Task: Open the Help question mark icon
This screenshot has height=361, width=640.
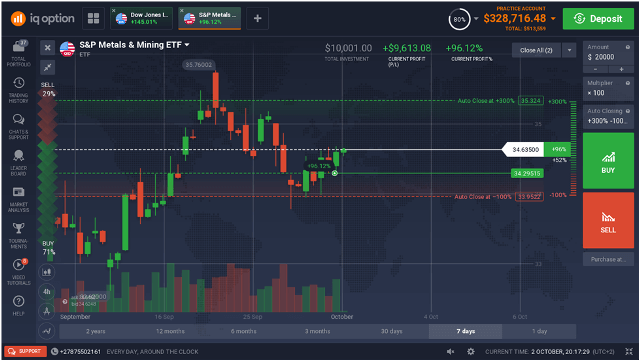Action: 18,305
